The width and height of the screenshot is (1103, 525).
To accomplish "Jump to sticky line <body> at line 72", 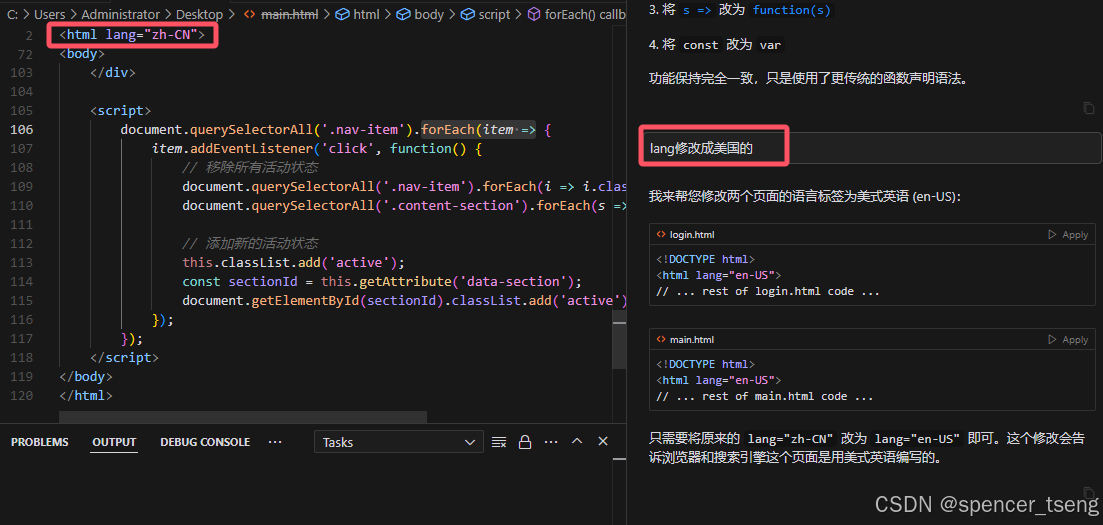I will (82, 53).
